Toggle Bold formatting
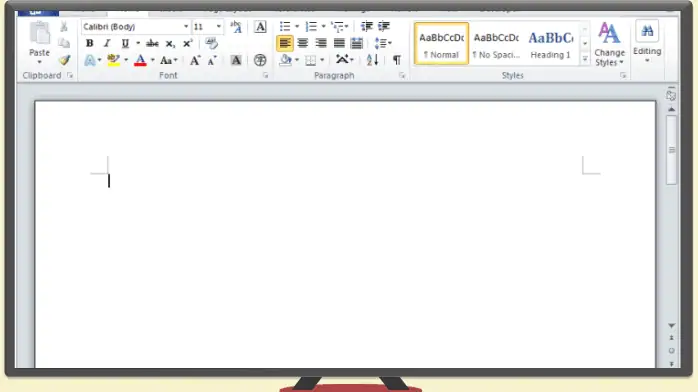 point(89,43)
